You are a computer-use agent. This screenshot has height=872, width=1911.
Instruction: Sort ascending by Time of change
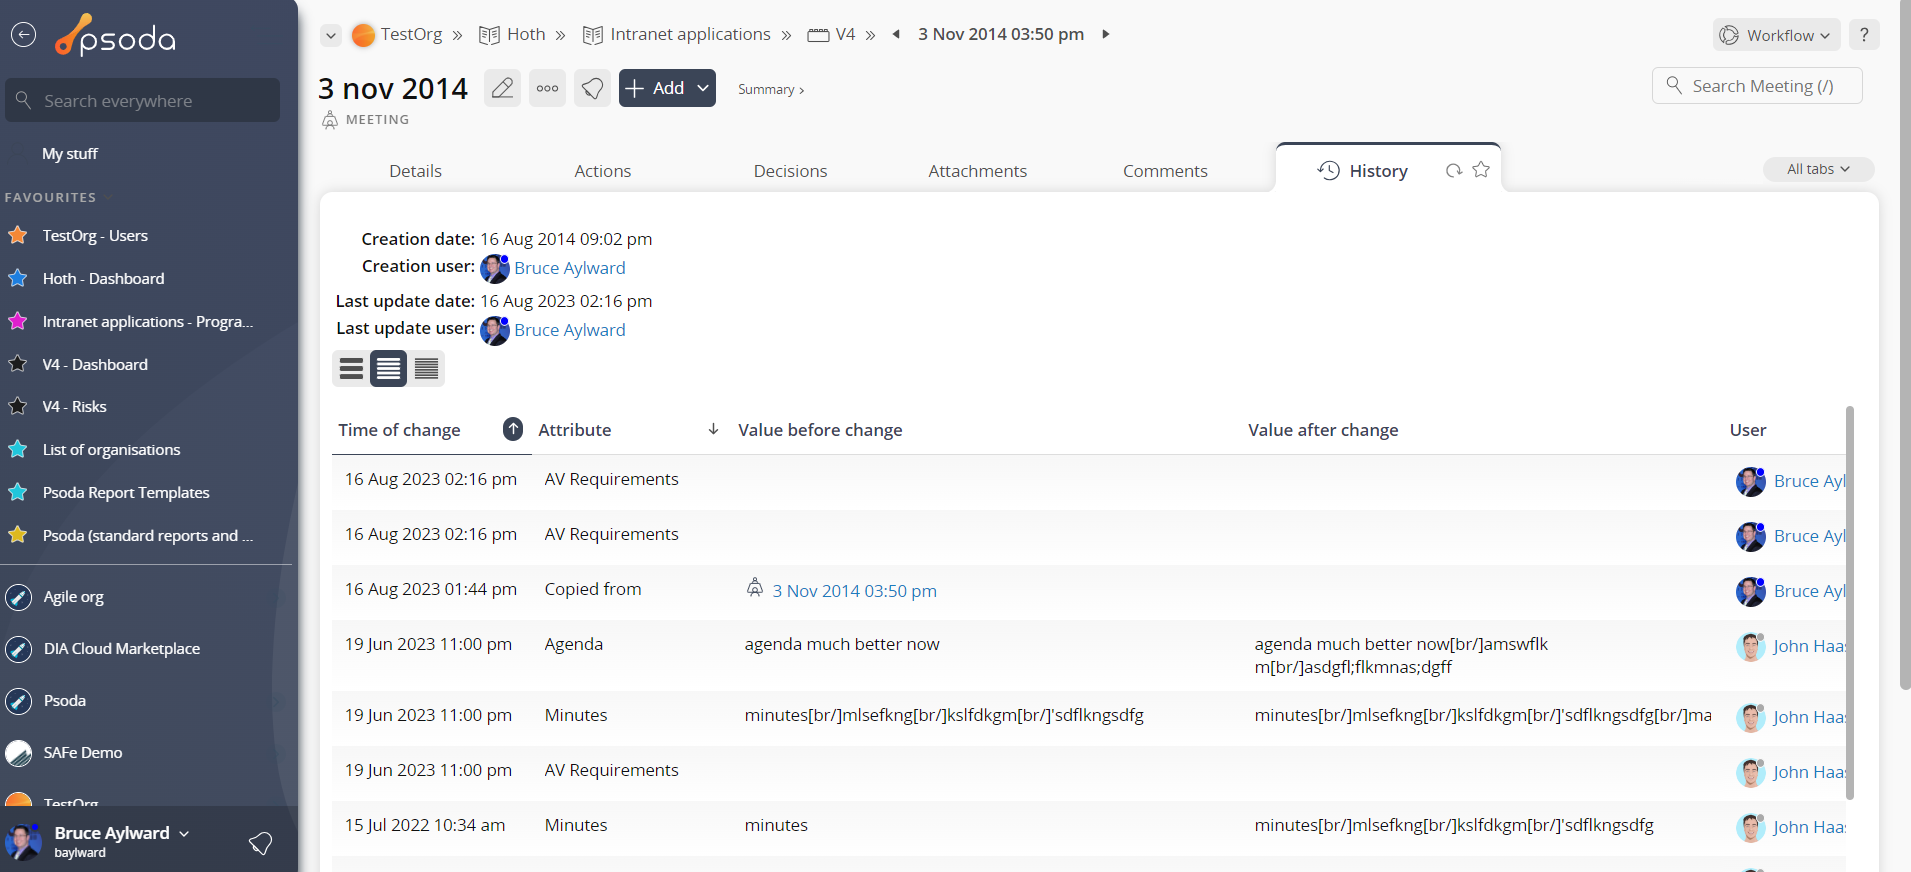pos(513,429)
